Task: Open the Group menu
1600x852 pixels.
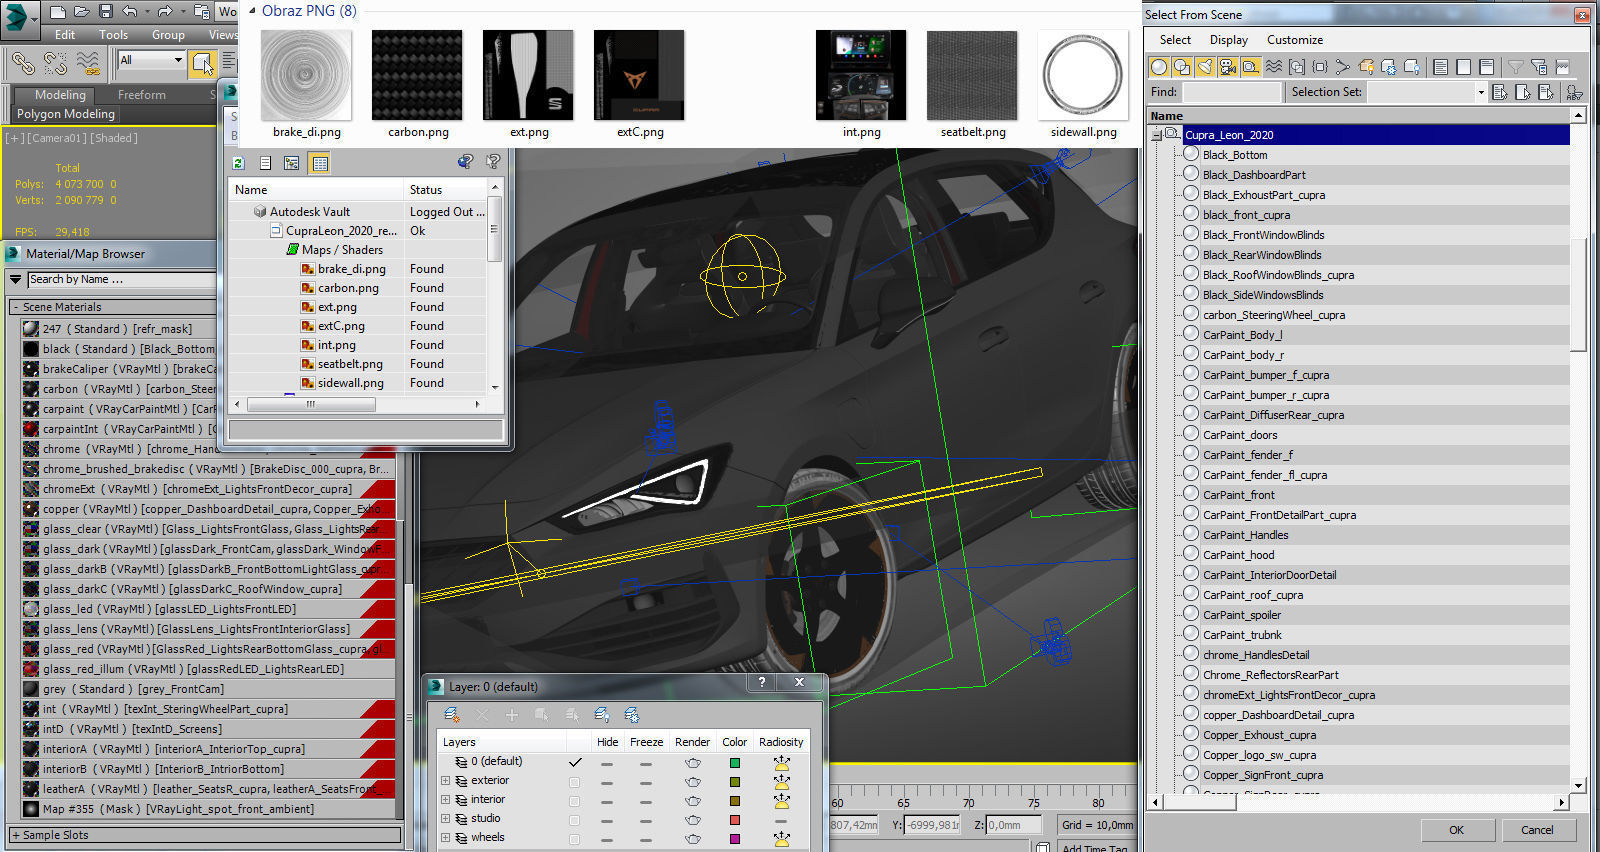Action: (168, 34)
